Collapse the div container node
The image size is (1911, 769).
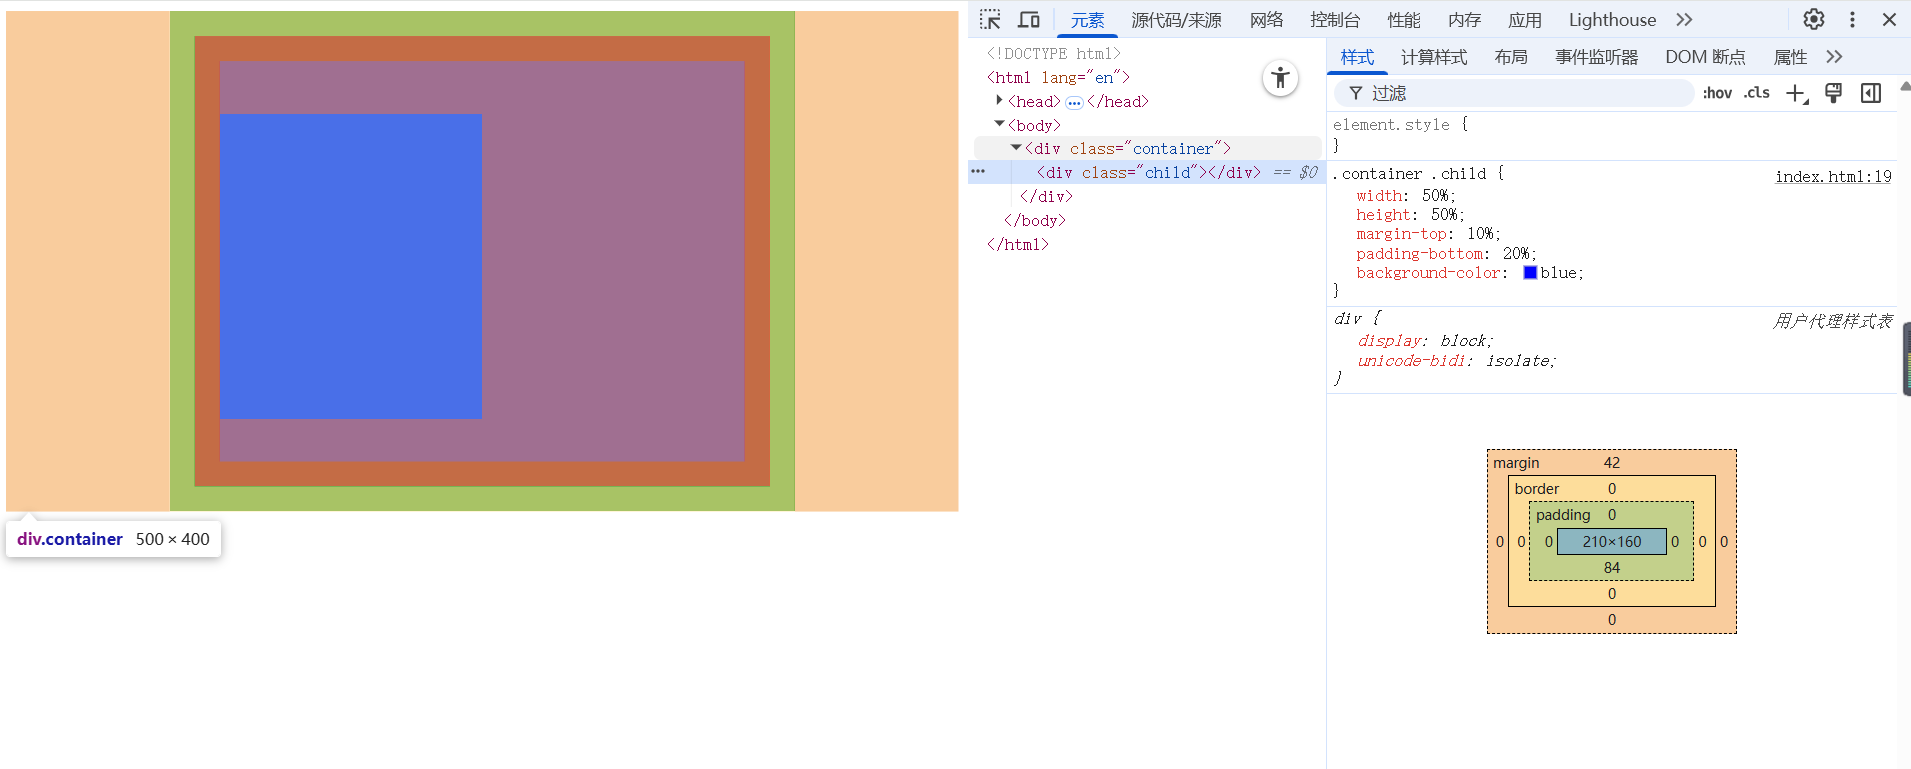coord(1016,148)
